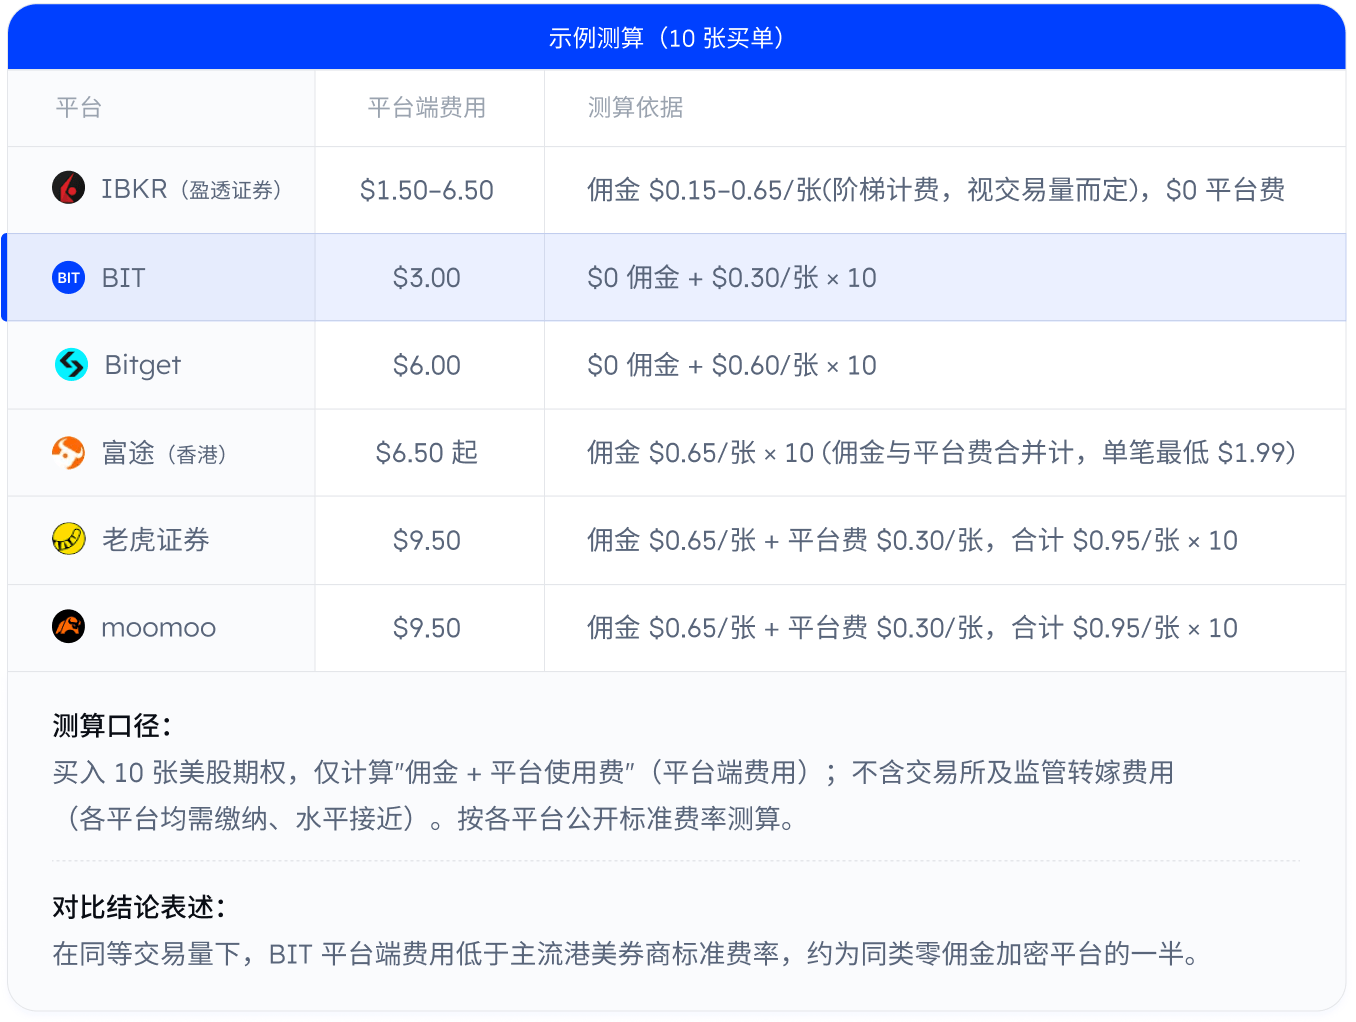Click the $9.50 fee in 老虎证券 row
Screen dimensions: 1356x1022
[427, 540]
